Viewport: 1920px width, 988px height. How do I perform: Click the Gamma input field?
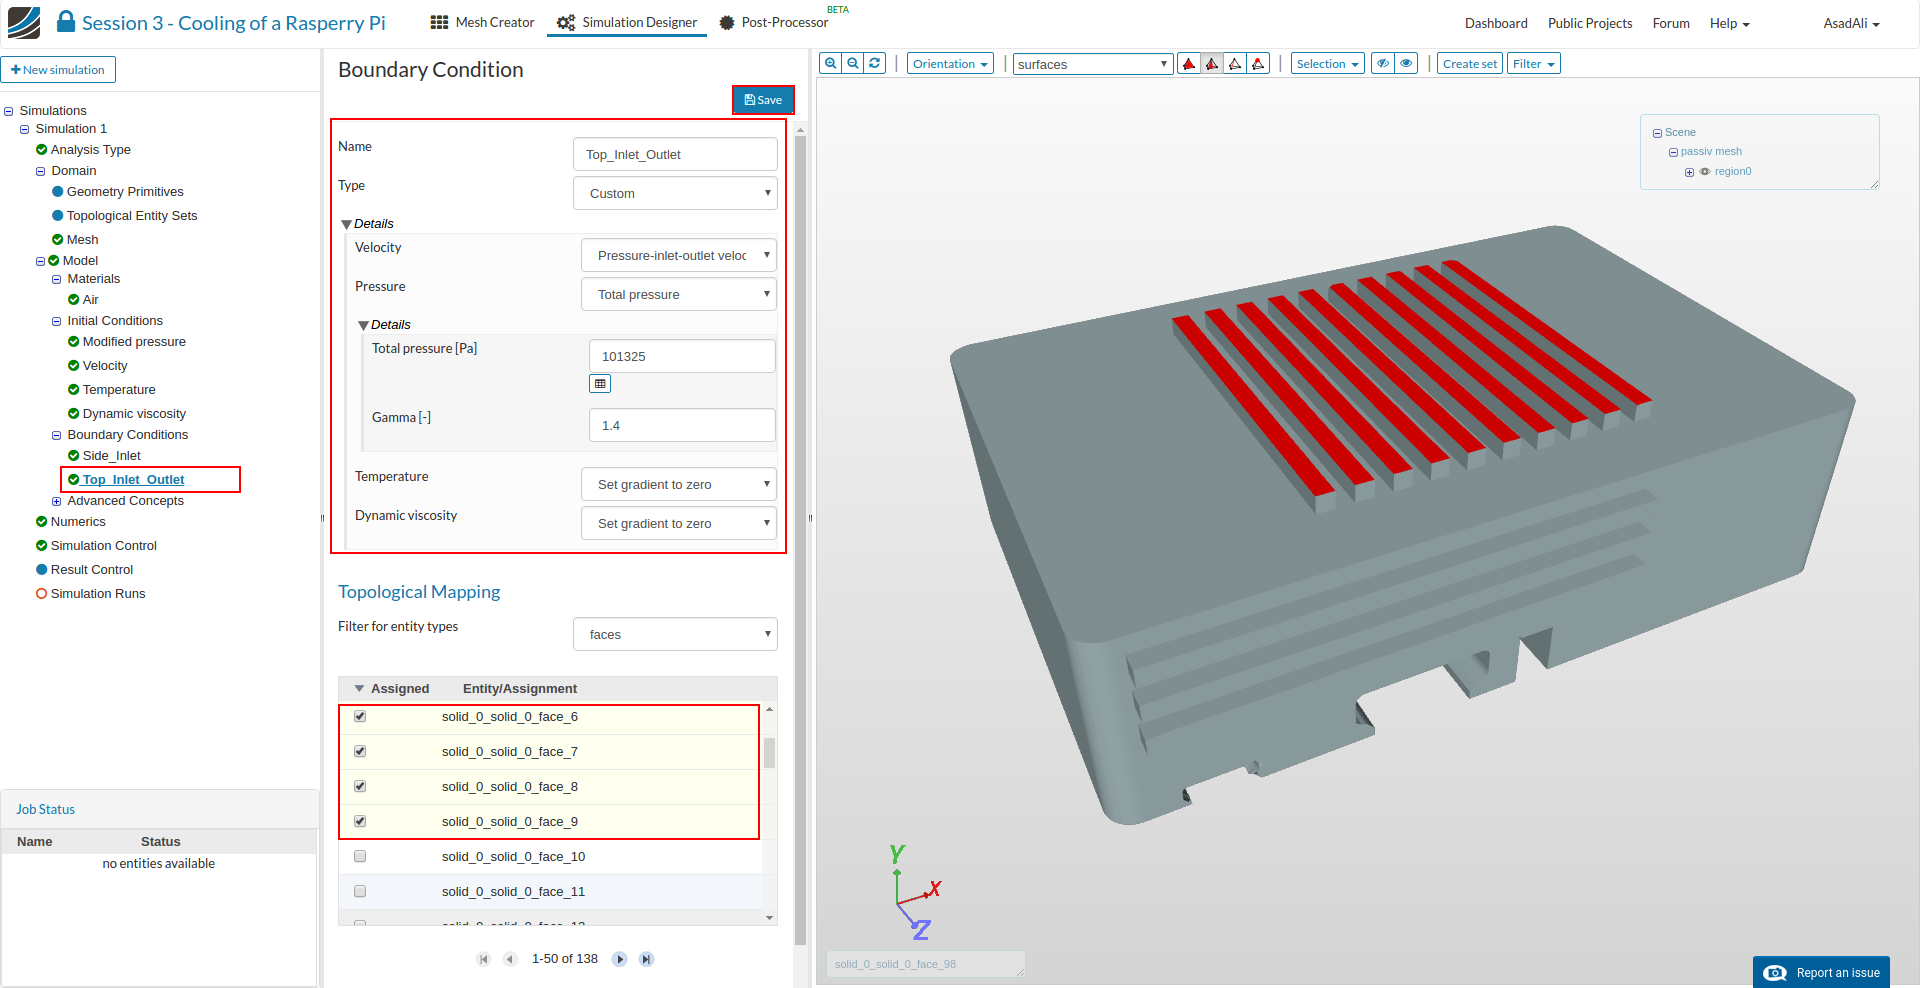[682, 426]
